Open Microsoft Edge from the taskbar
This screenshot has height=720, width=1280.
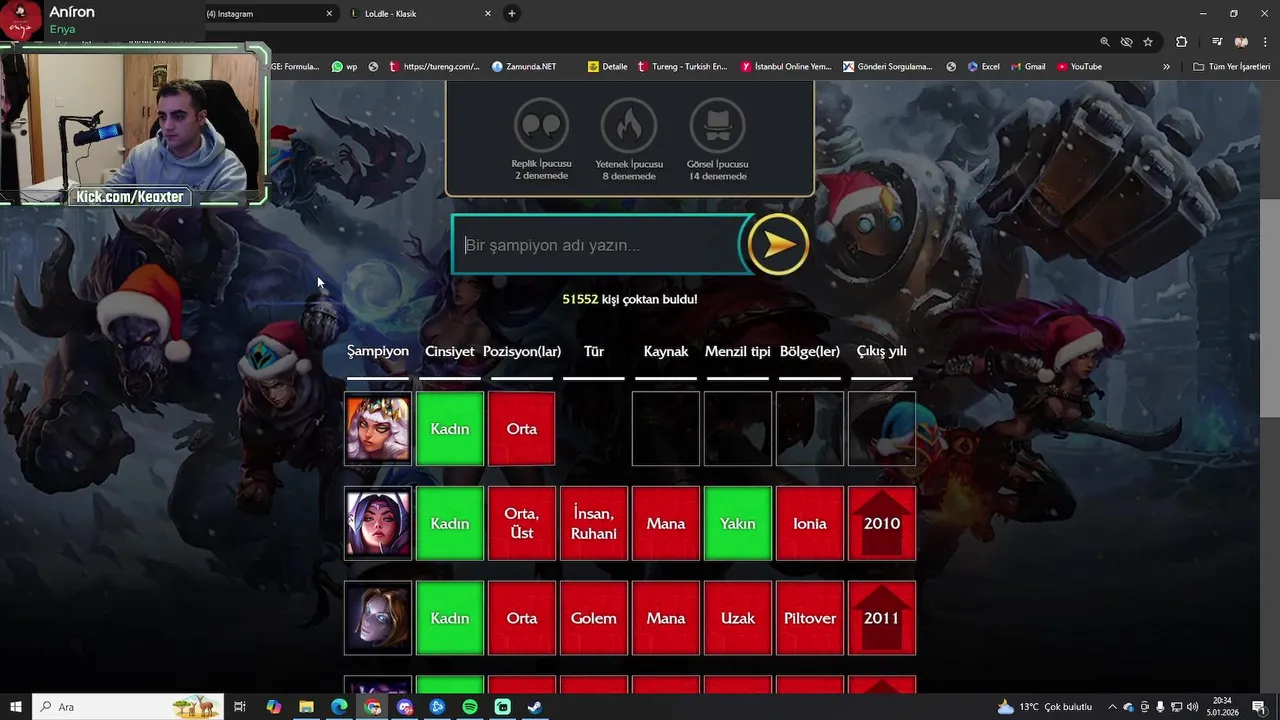tap(339, 707)
